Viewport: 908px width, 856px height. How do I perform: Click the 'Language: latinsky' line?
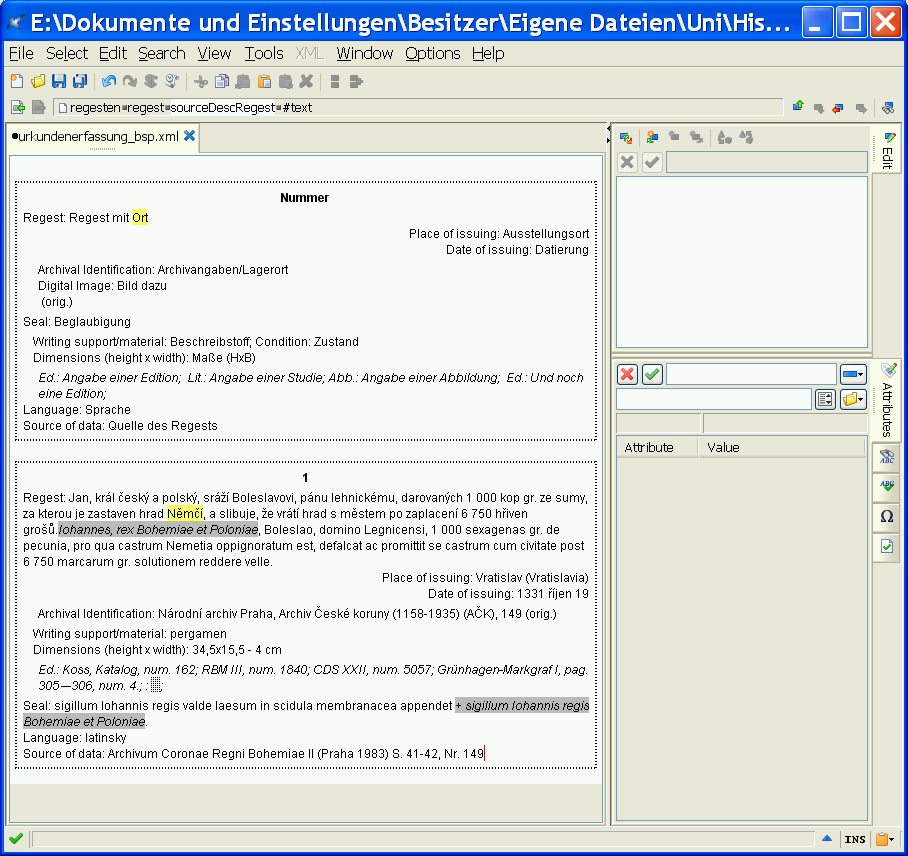pyautogui.click(x=75, y=738)
